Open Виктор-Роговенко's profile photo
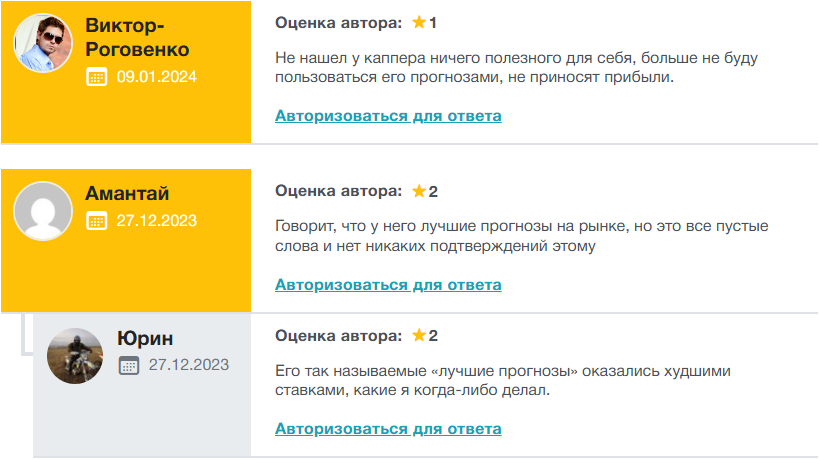 coord(43,43)
